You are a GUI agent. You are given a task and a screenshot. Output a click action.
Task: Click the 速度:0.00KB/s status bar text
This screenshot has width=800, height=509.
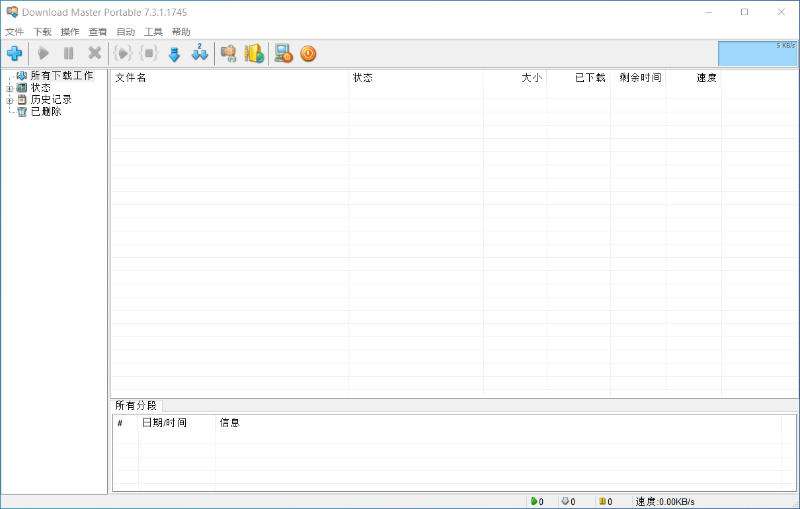coord(665,501)
